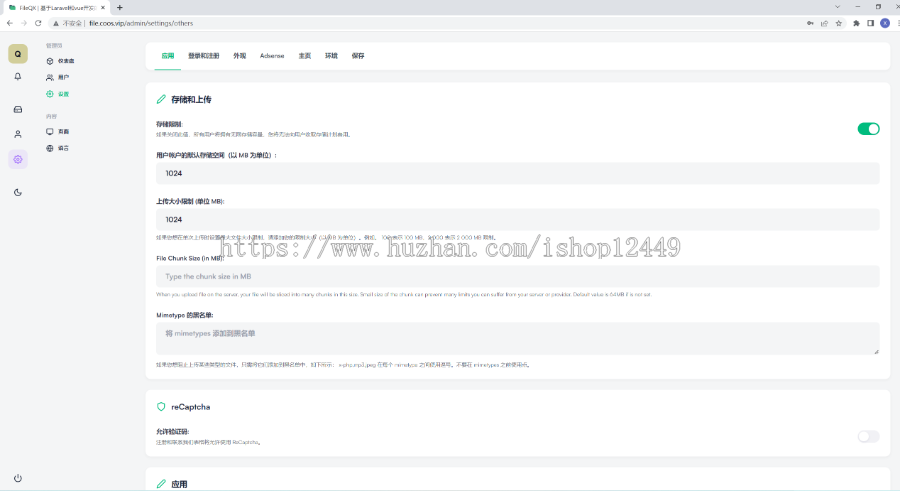Open browser extensions puzzle icon

coord(856,23)
